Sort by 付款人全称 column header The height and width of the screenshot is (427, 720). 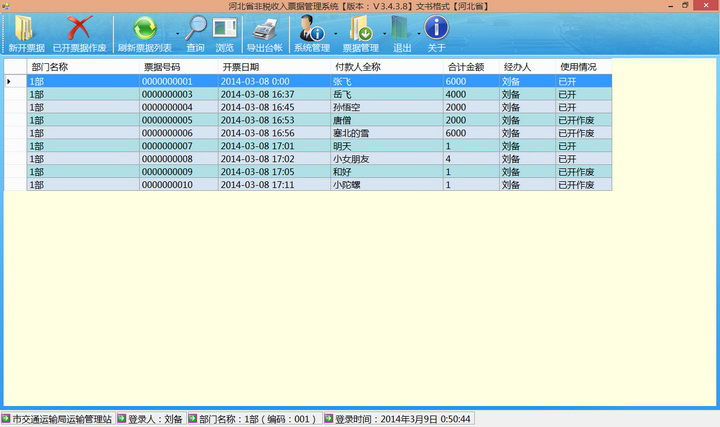tap(387, 67)
